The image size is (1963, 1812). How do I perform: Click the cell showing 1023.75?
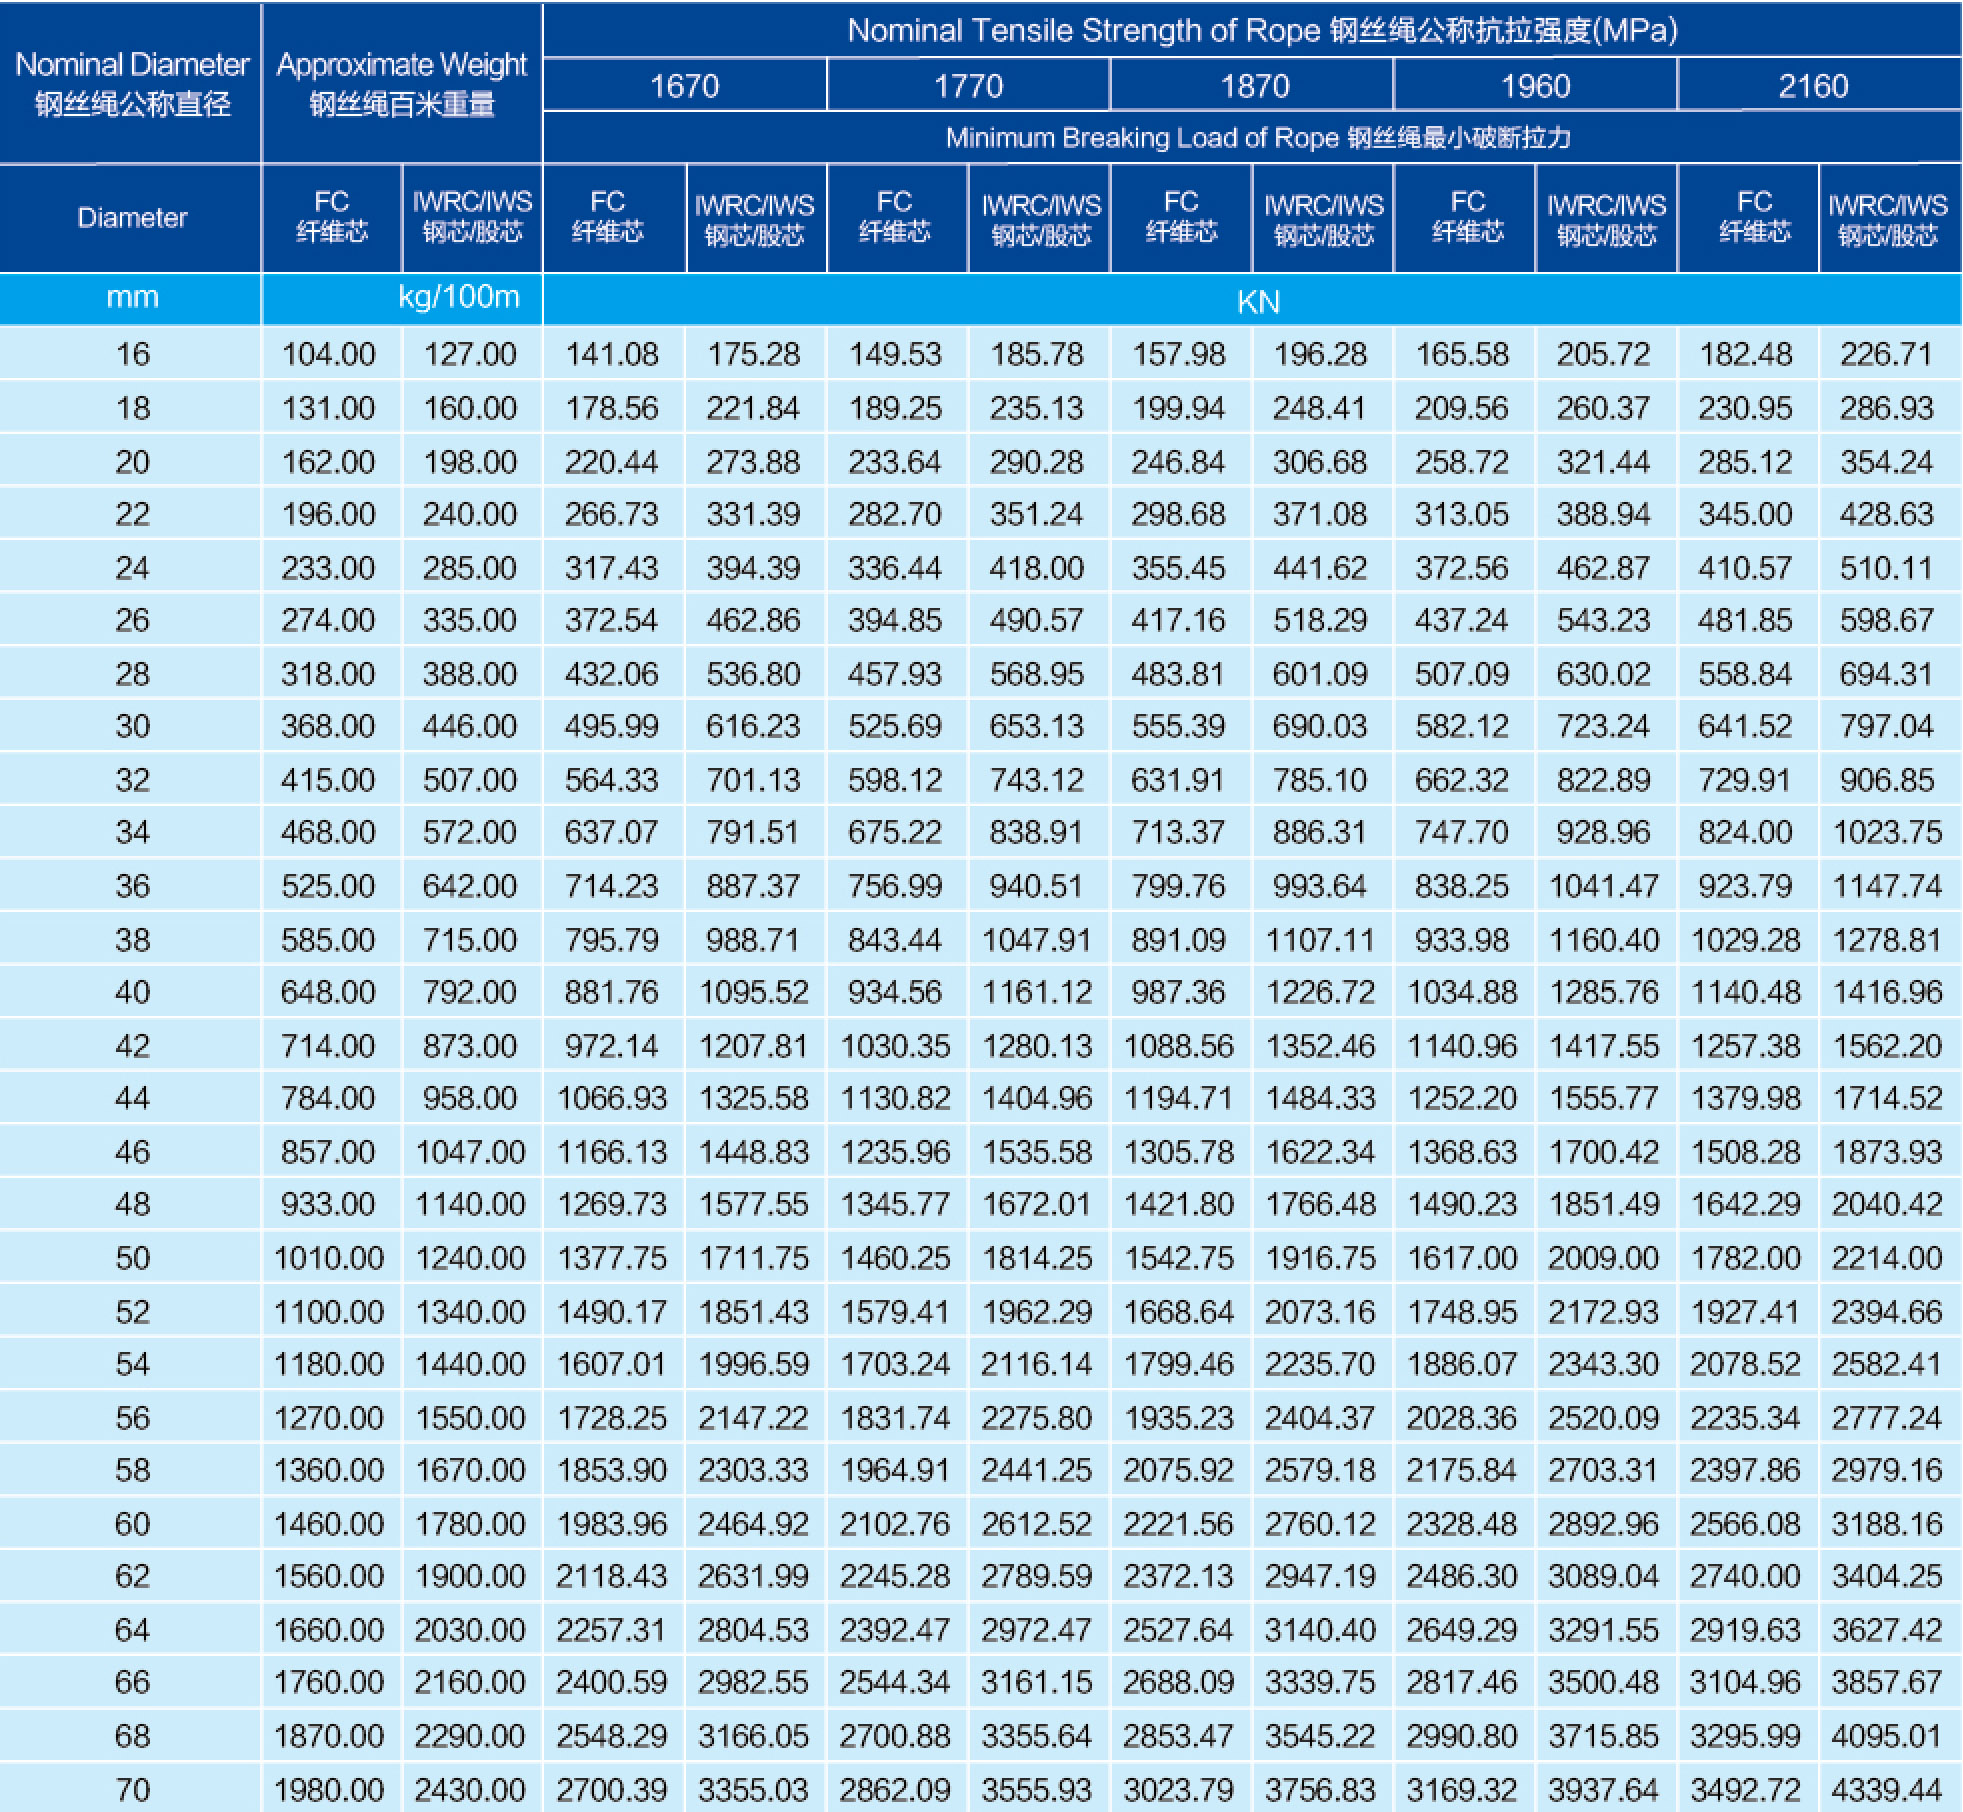click(x=1886, y=832)
